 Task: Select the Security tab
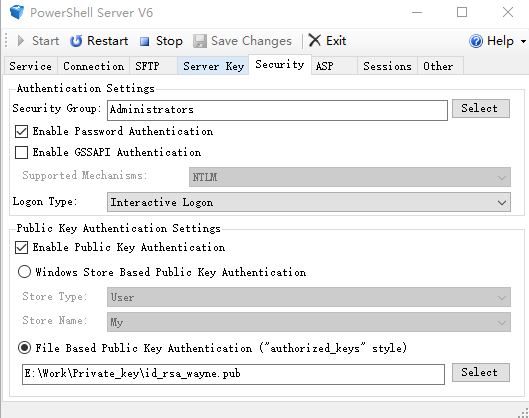click(x=280, y=64)
